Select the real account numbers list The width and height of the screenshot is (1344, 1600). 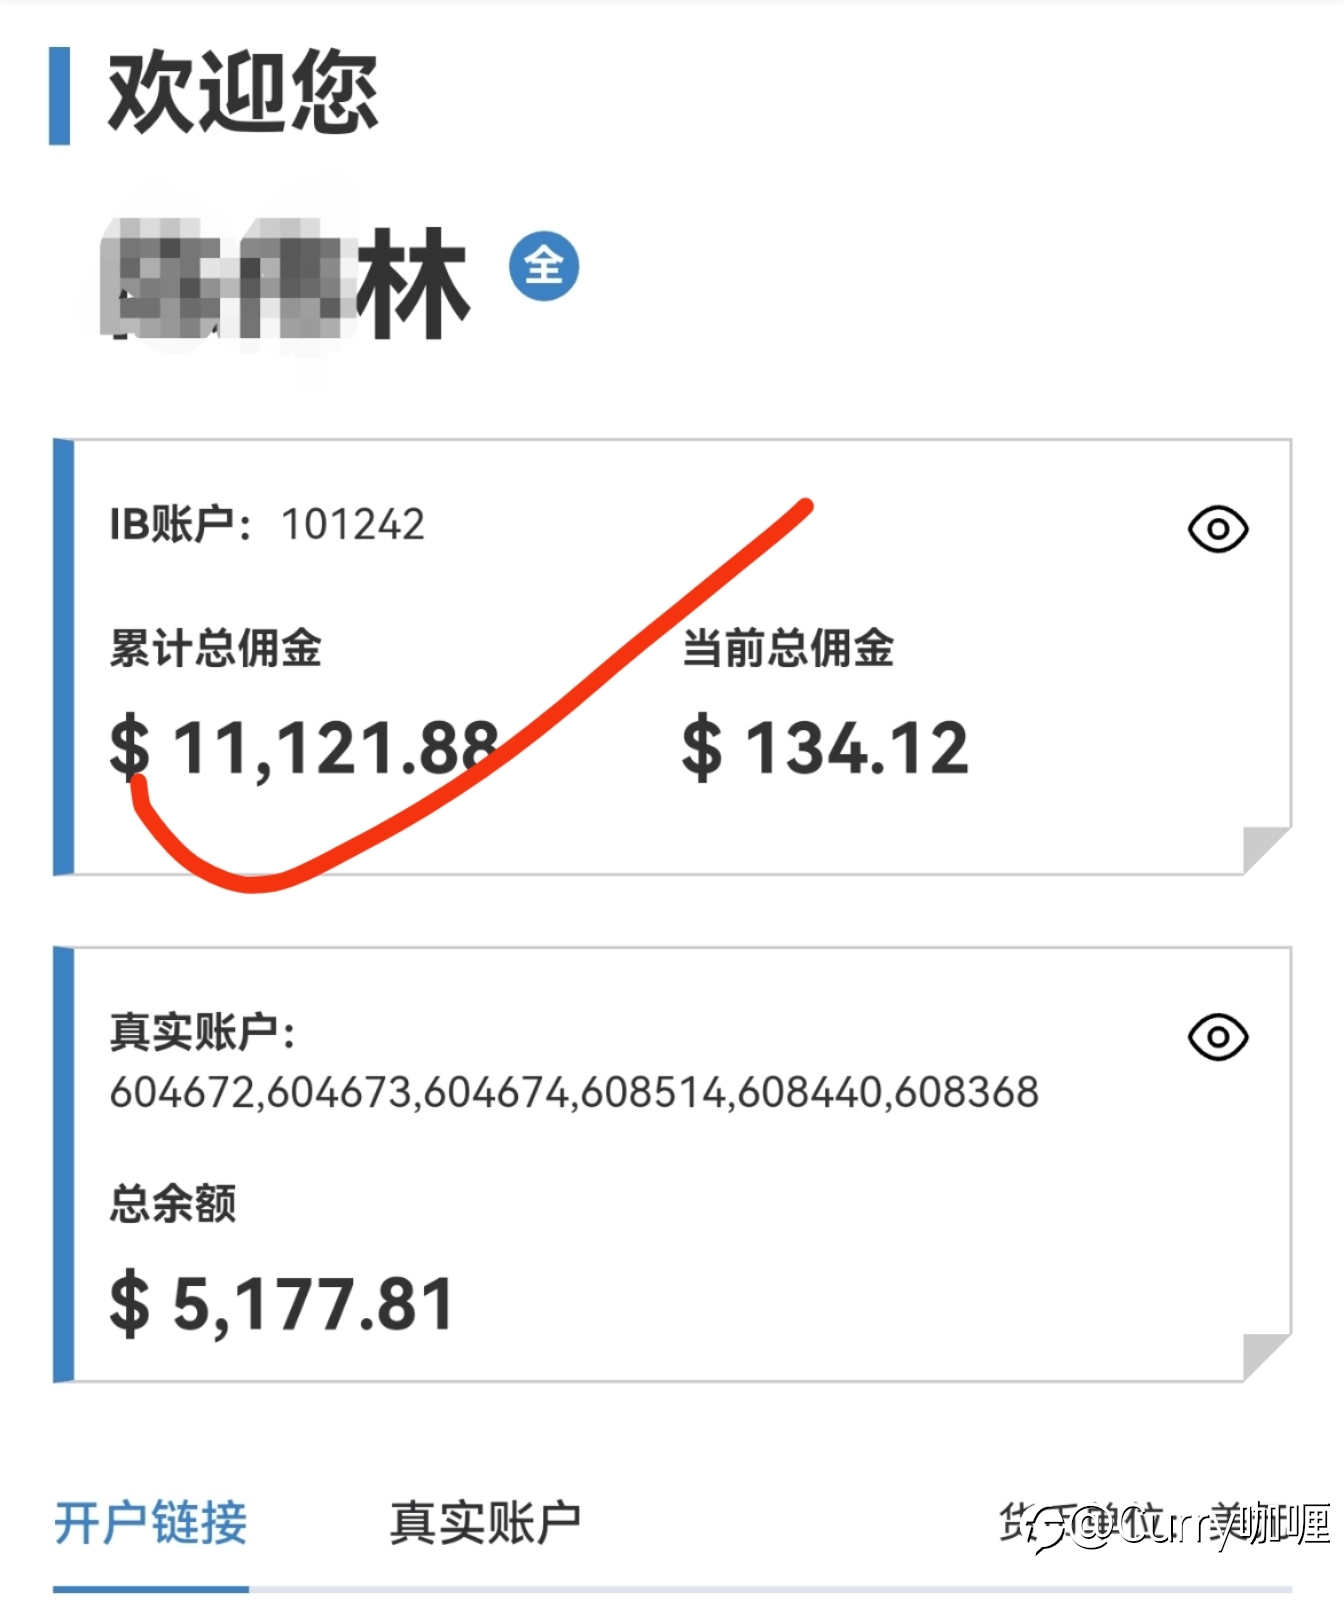click(x=574, y=1092)
